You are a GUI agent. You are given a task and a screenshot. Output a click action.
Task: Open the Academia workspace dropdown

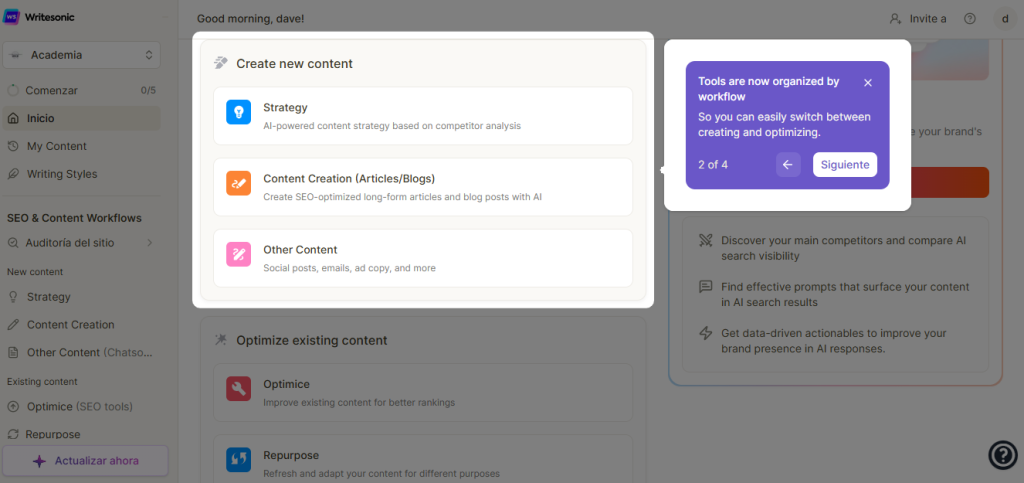[x=81, y=55]
